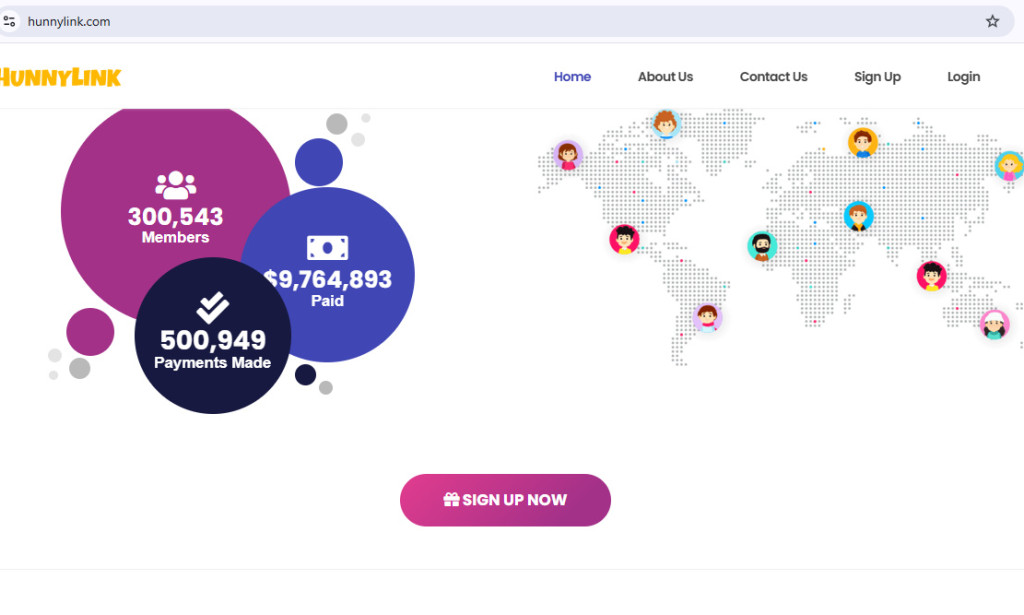This screenshot has width=1024, height=615.
Task: Navigate to About Us
Action: point(665,77)
